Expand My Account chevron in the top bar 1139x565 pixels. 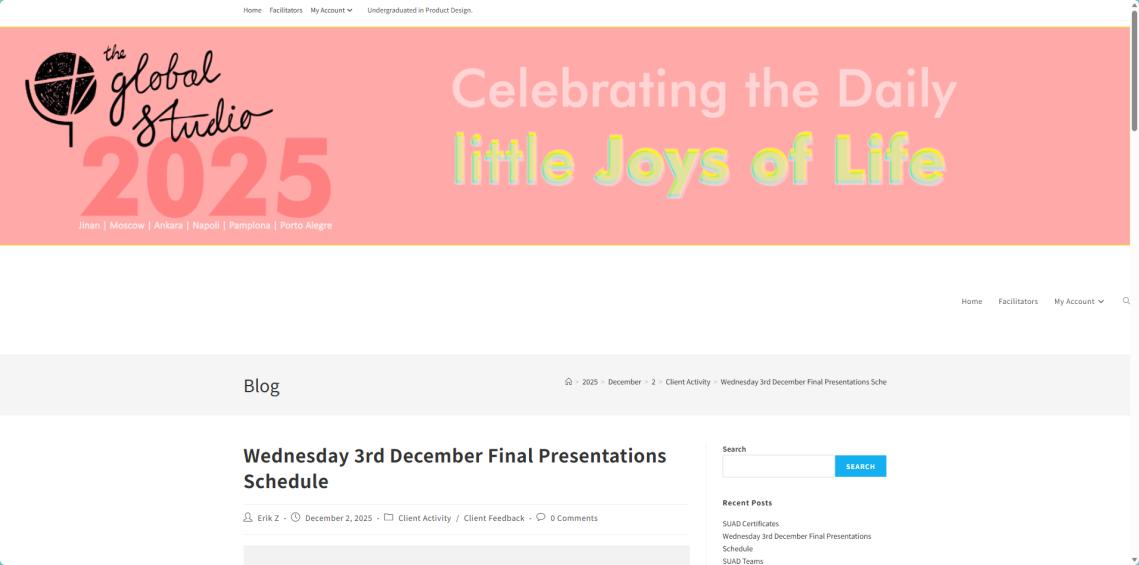(x=350, y=10)
